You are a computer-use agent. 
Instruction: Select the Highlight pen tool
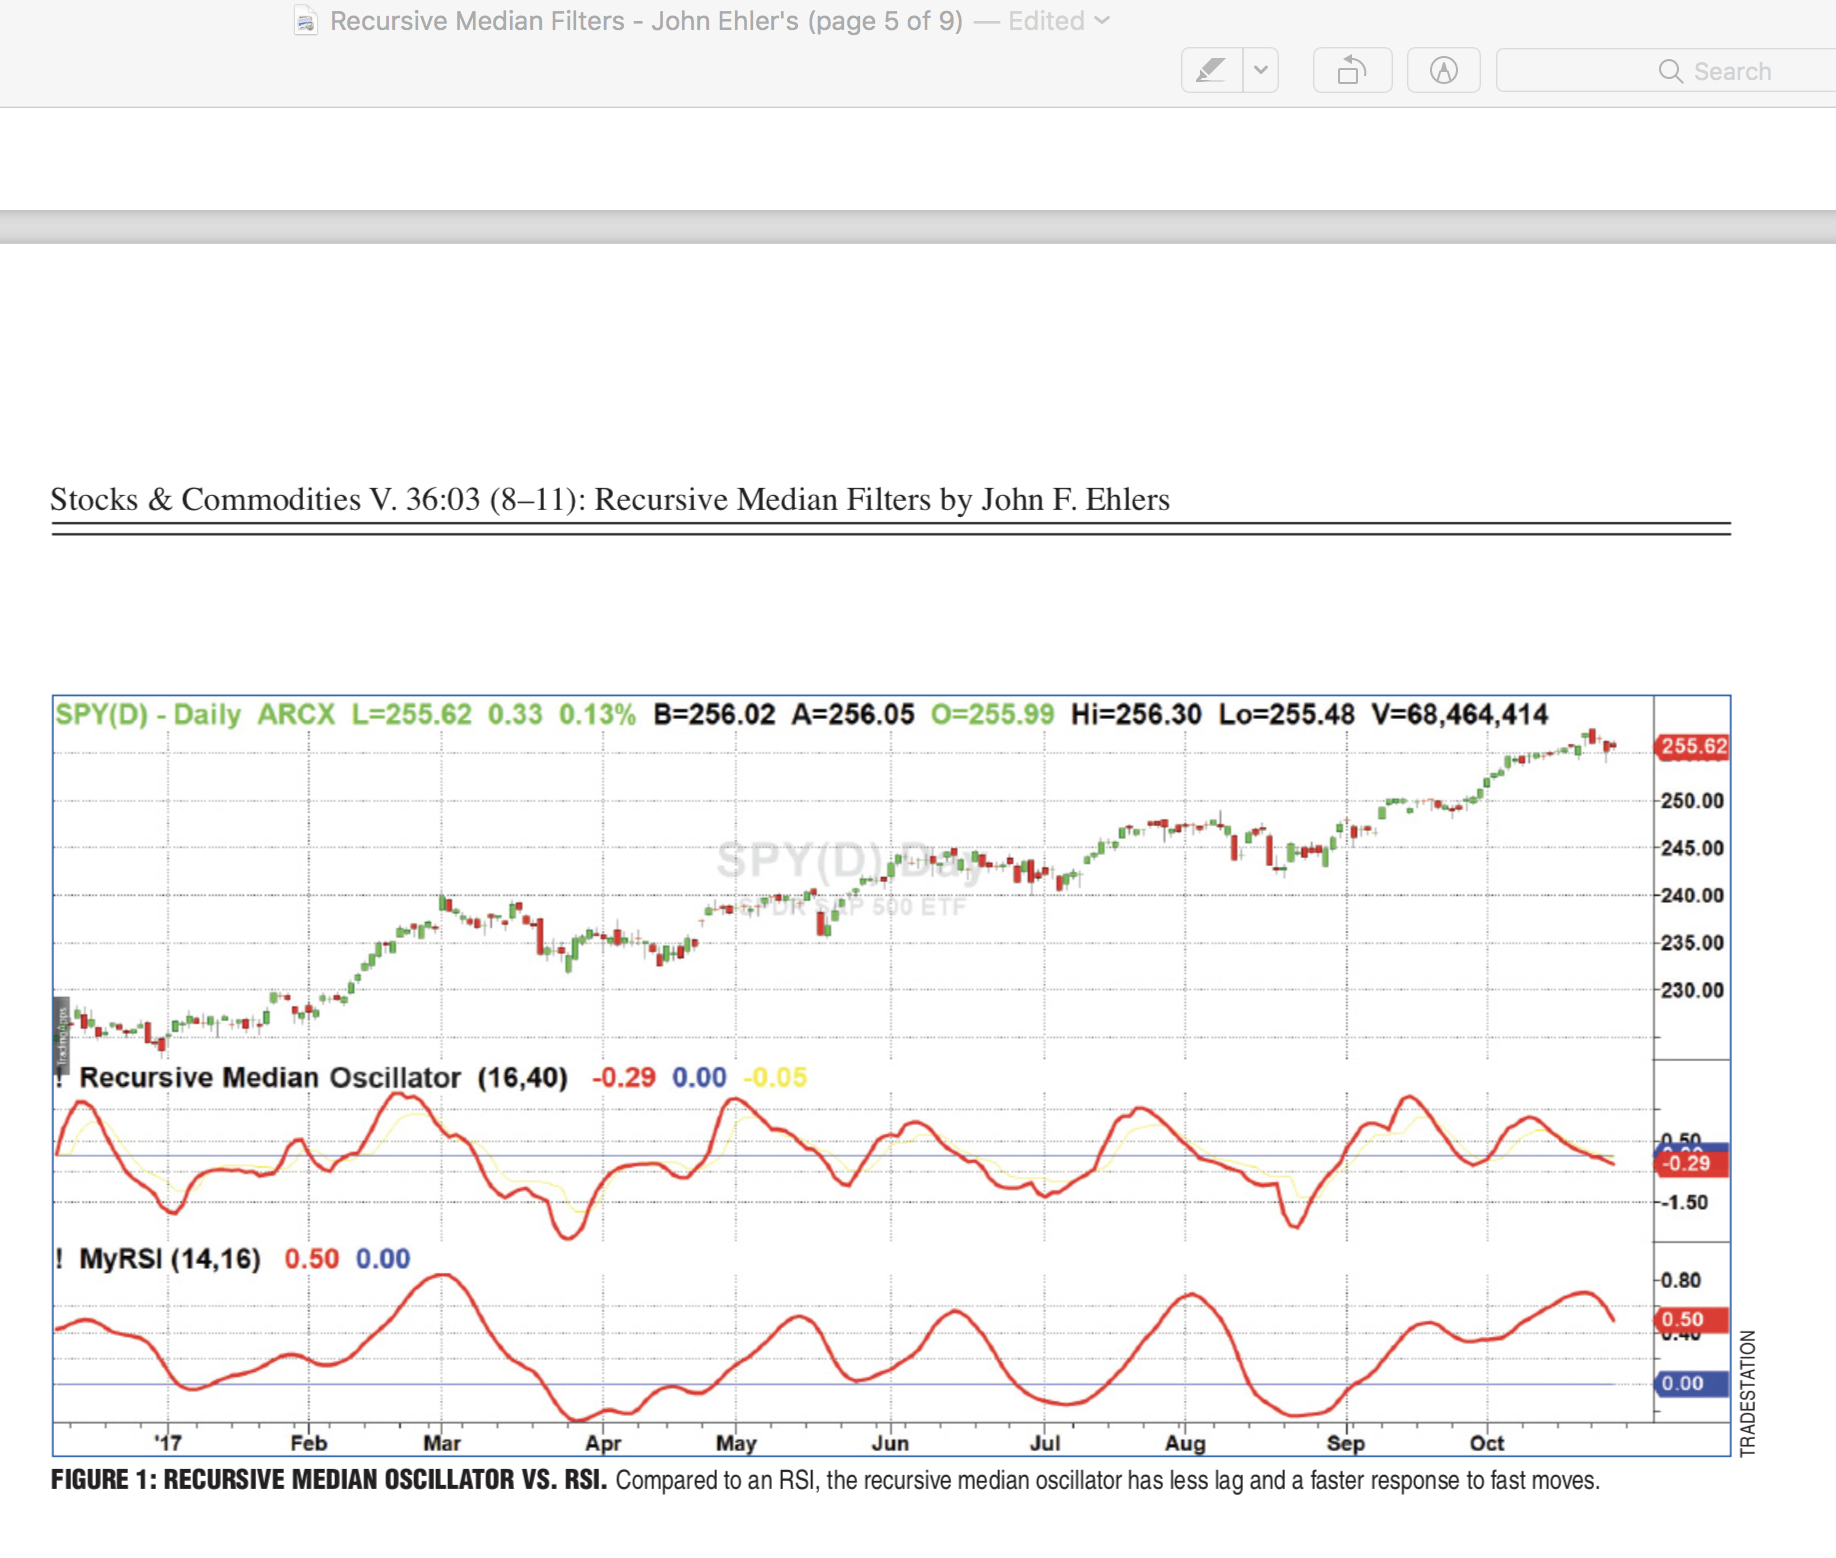click(x=1211, y=70)
